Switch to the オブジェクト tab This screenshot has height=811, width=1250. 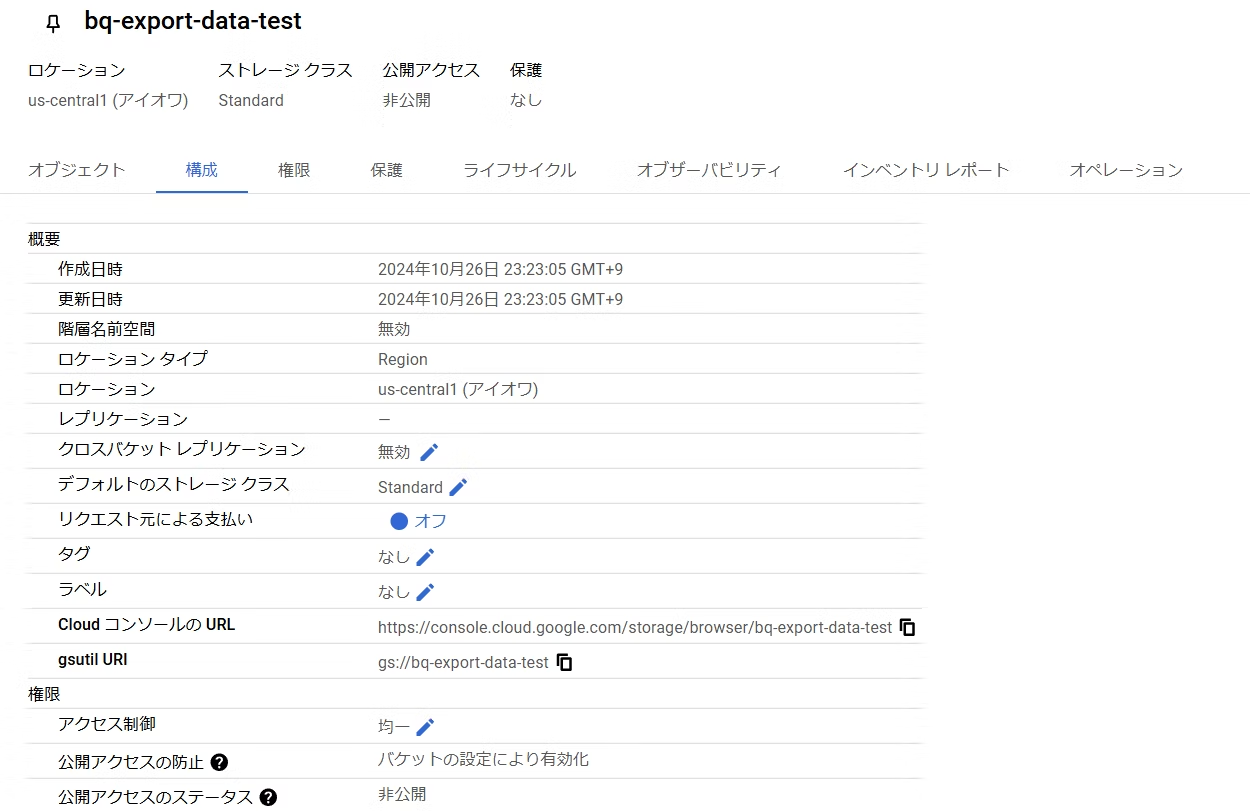point(76,170)
